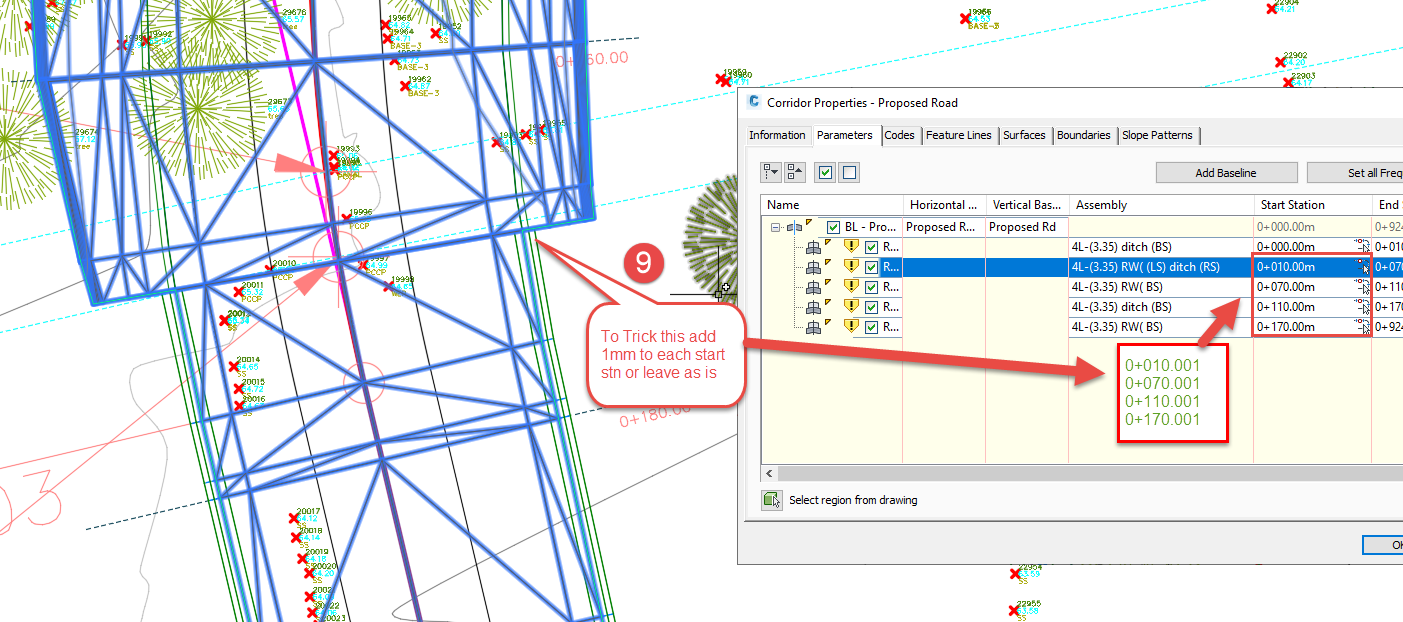Image resolution: width=1403 pixels, height=622 pixels.
Task: Switch to the Surfaces tab
Action: [x=1025, y=135]
